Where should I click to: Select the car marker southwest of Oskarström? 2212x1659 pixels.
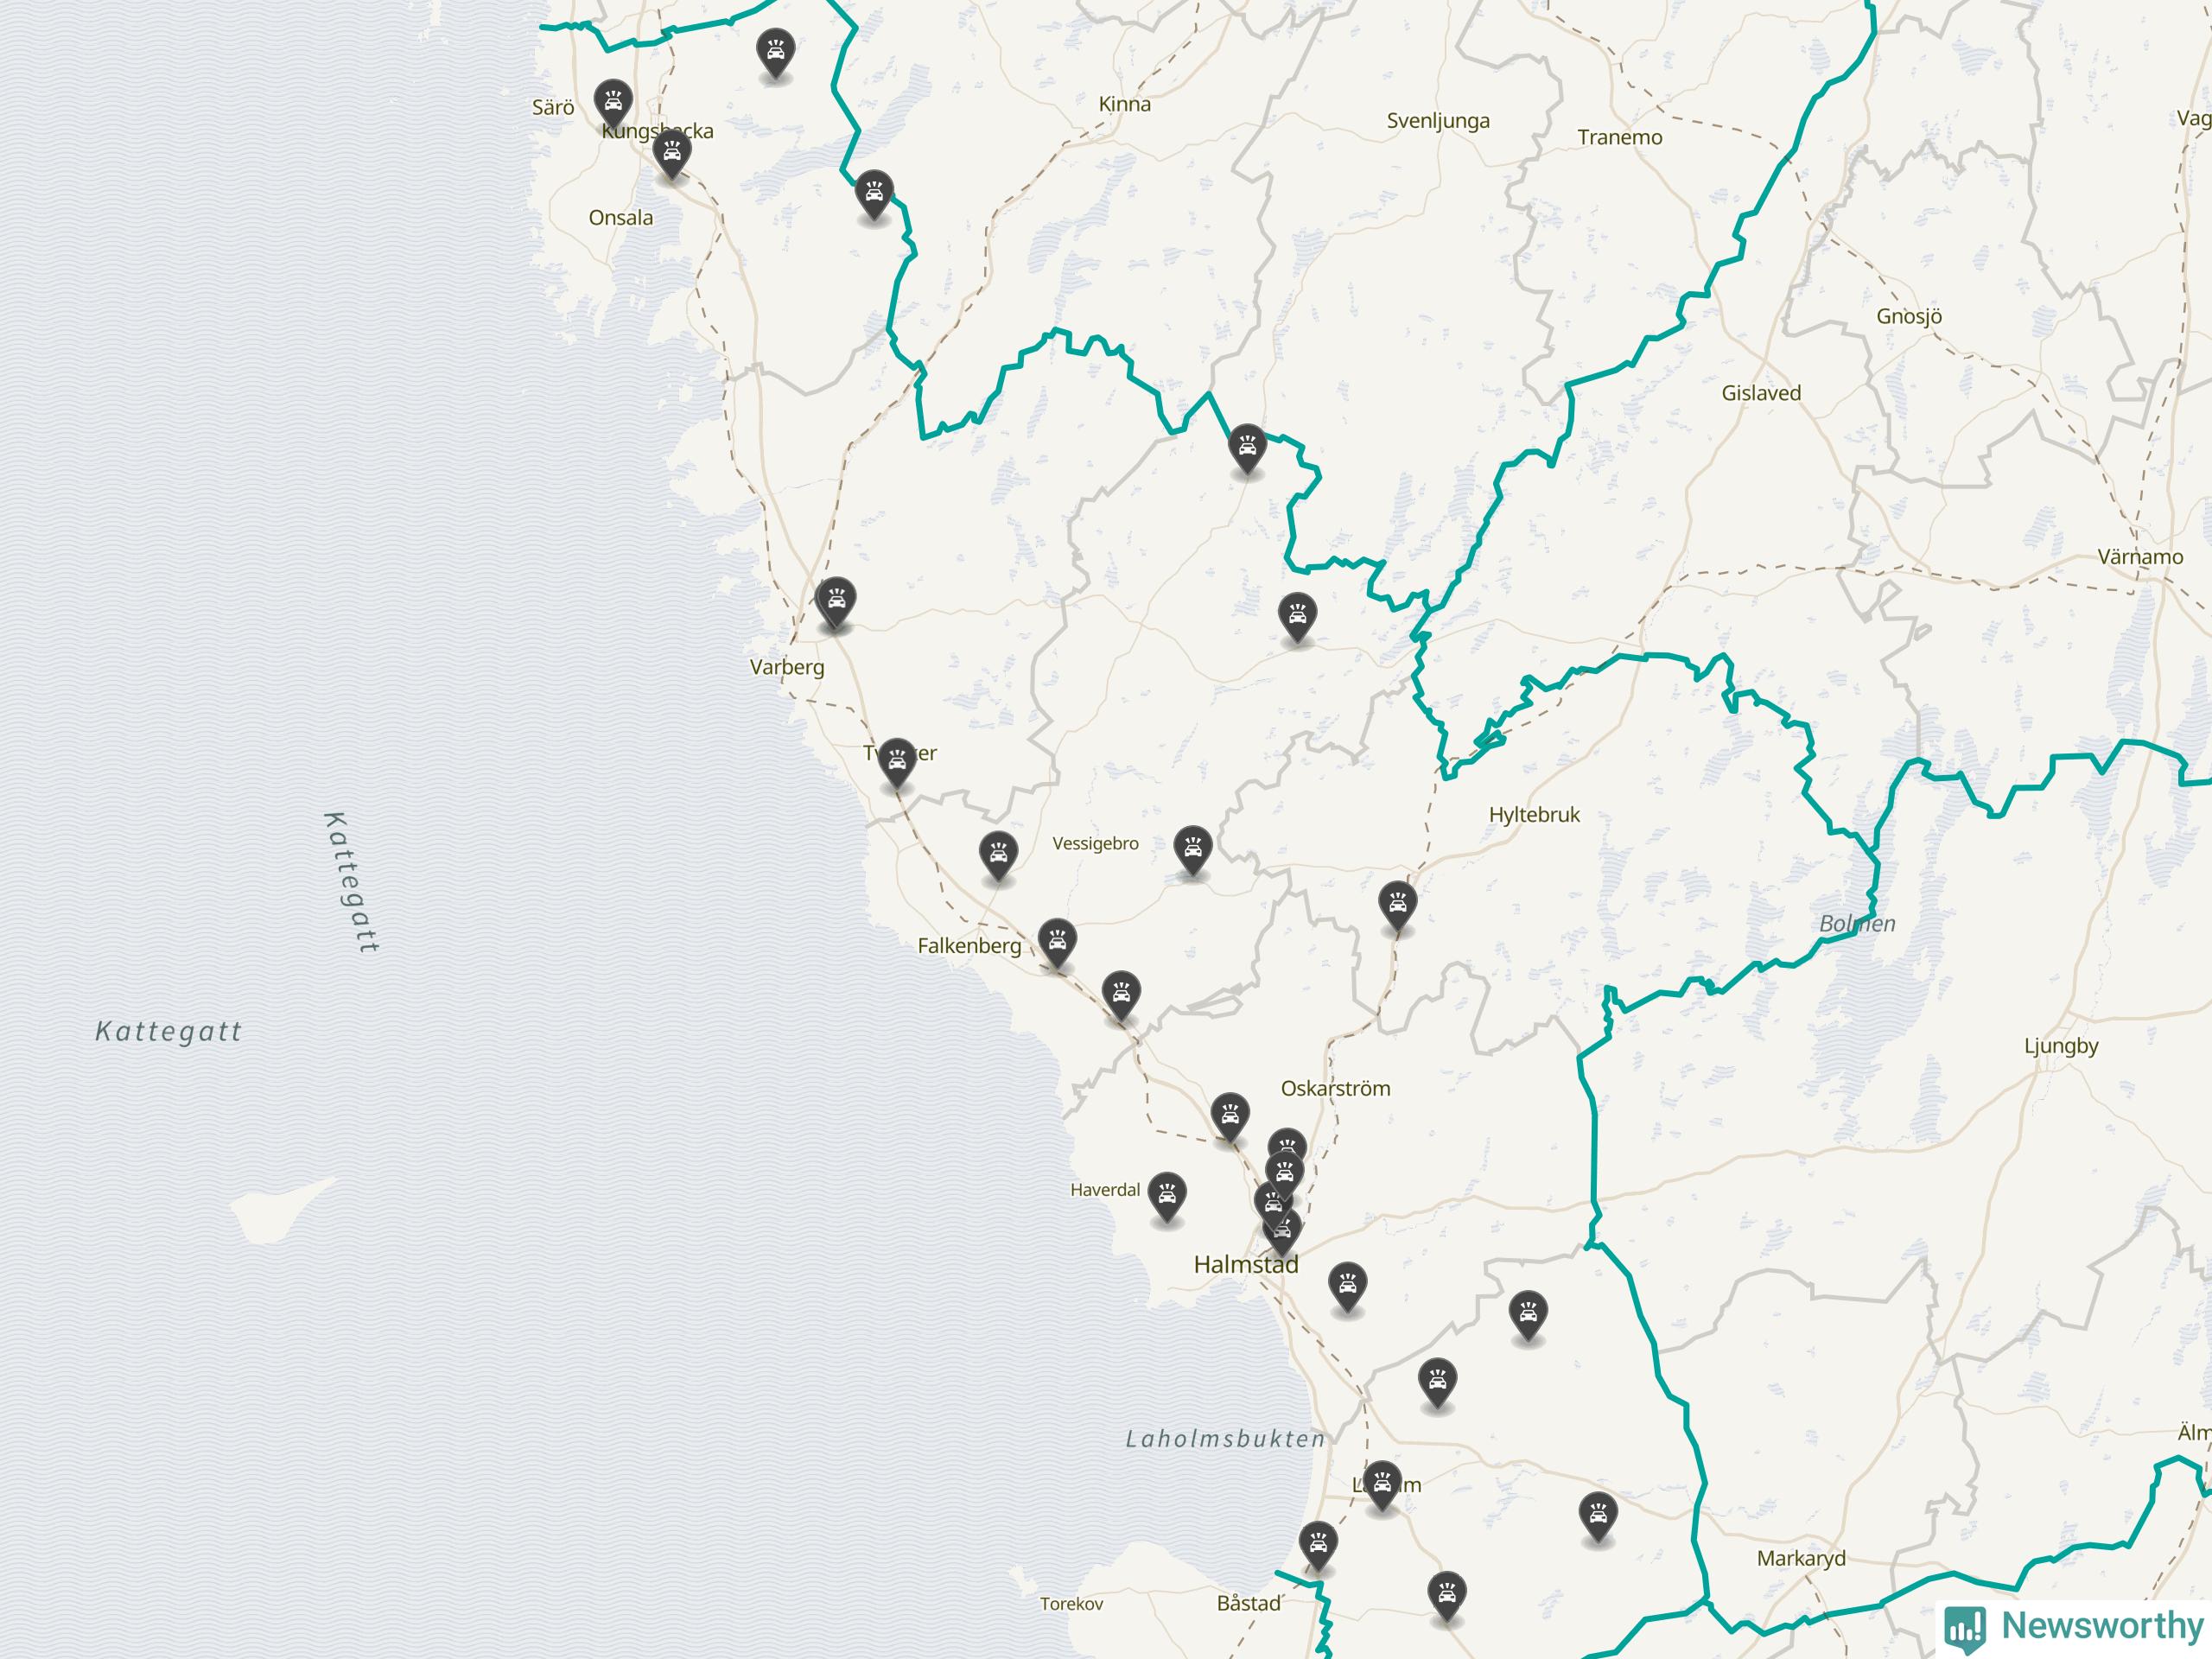(x=1229, y=1116)
